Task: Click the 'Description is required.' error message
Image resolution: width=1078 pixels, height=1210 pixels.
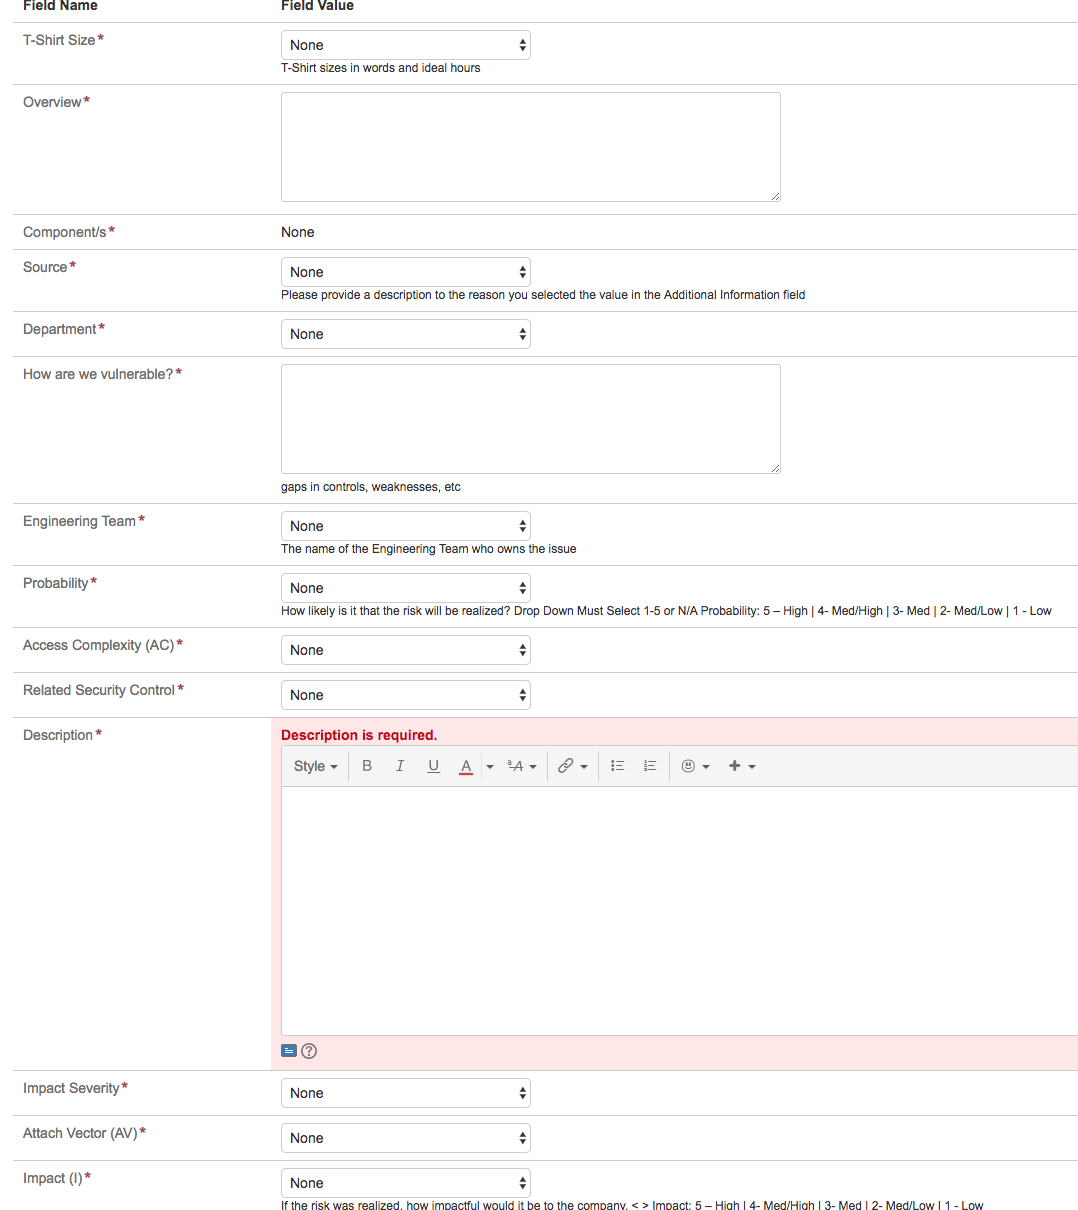Action: [x=359, y=735]
